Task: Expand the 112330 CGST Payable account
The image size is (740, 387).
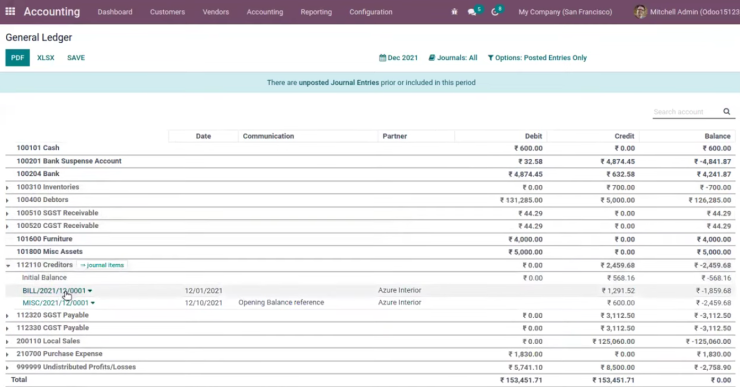Action: (x=8, y=328)
